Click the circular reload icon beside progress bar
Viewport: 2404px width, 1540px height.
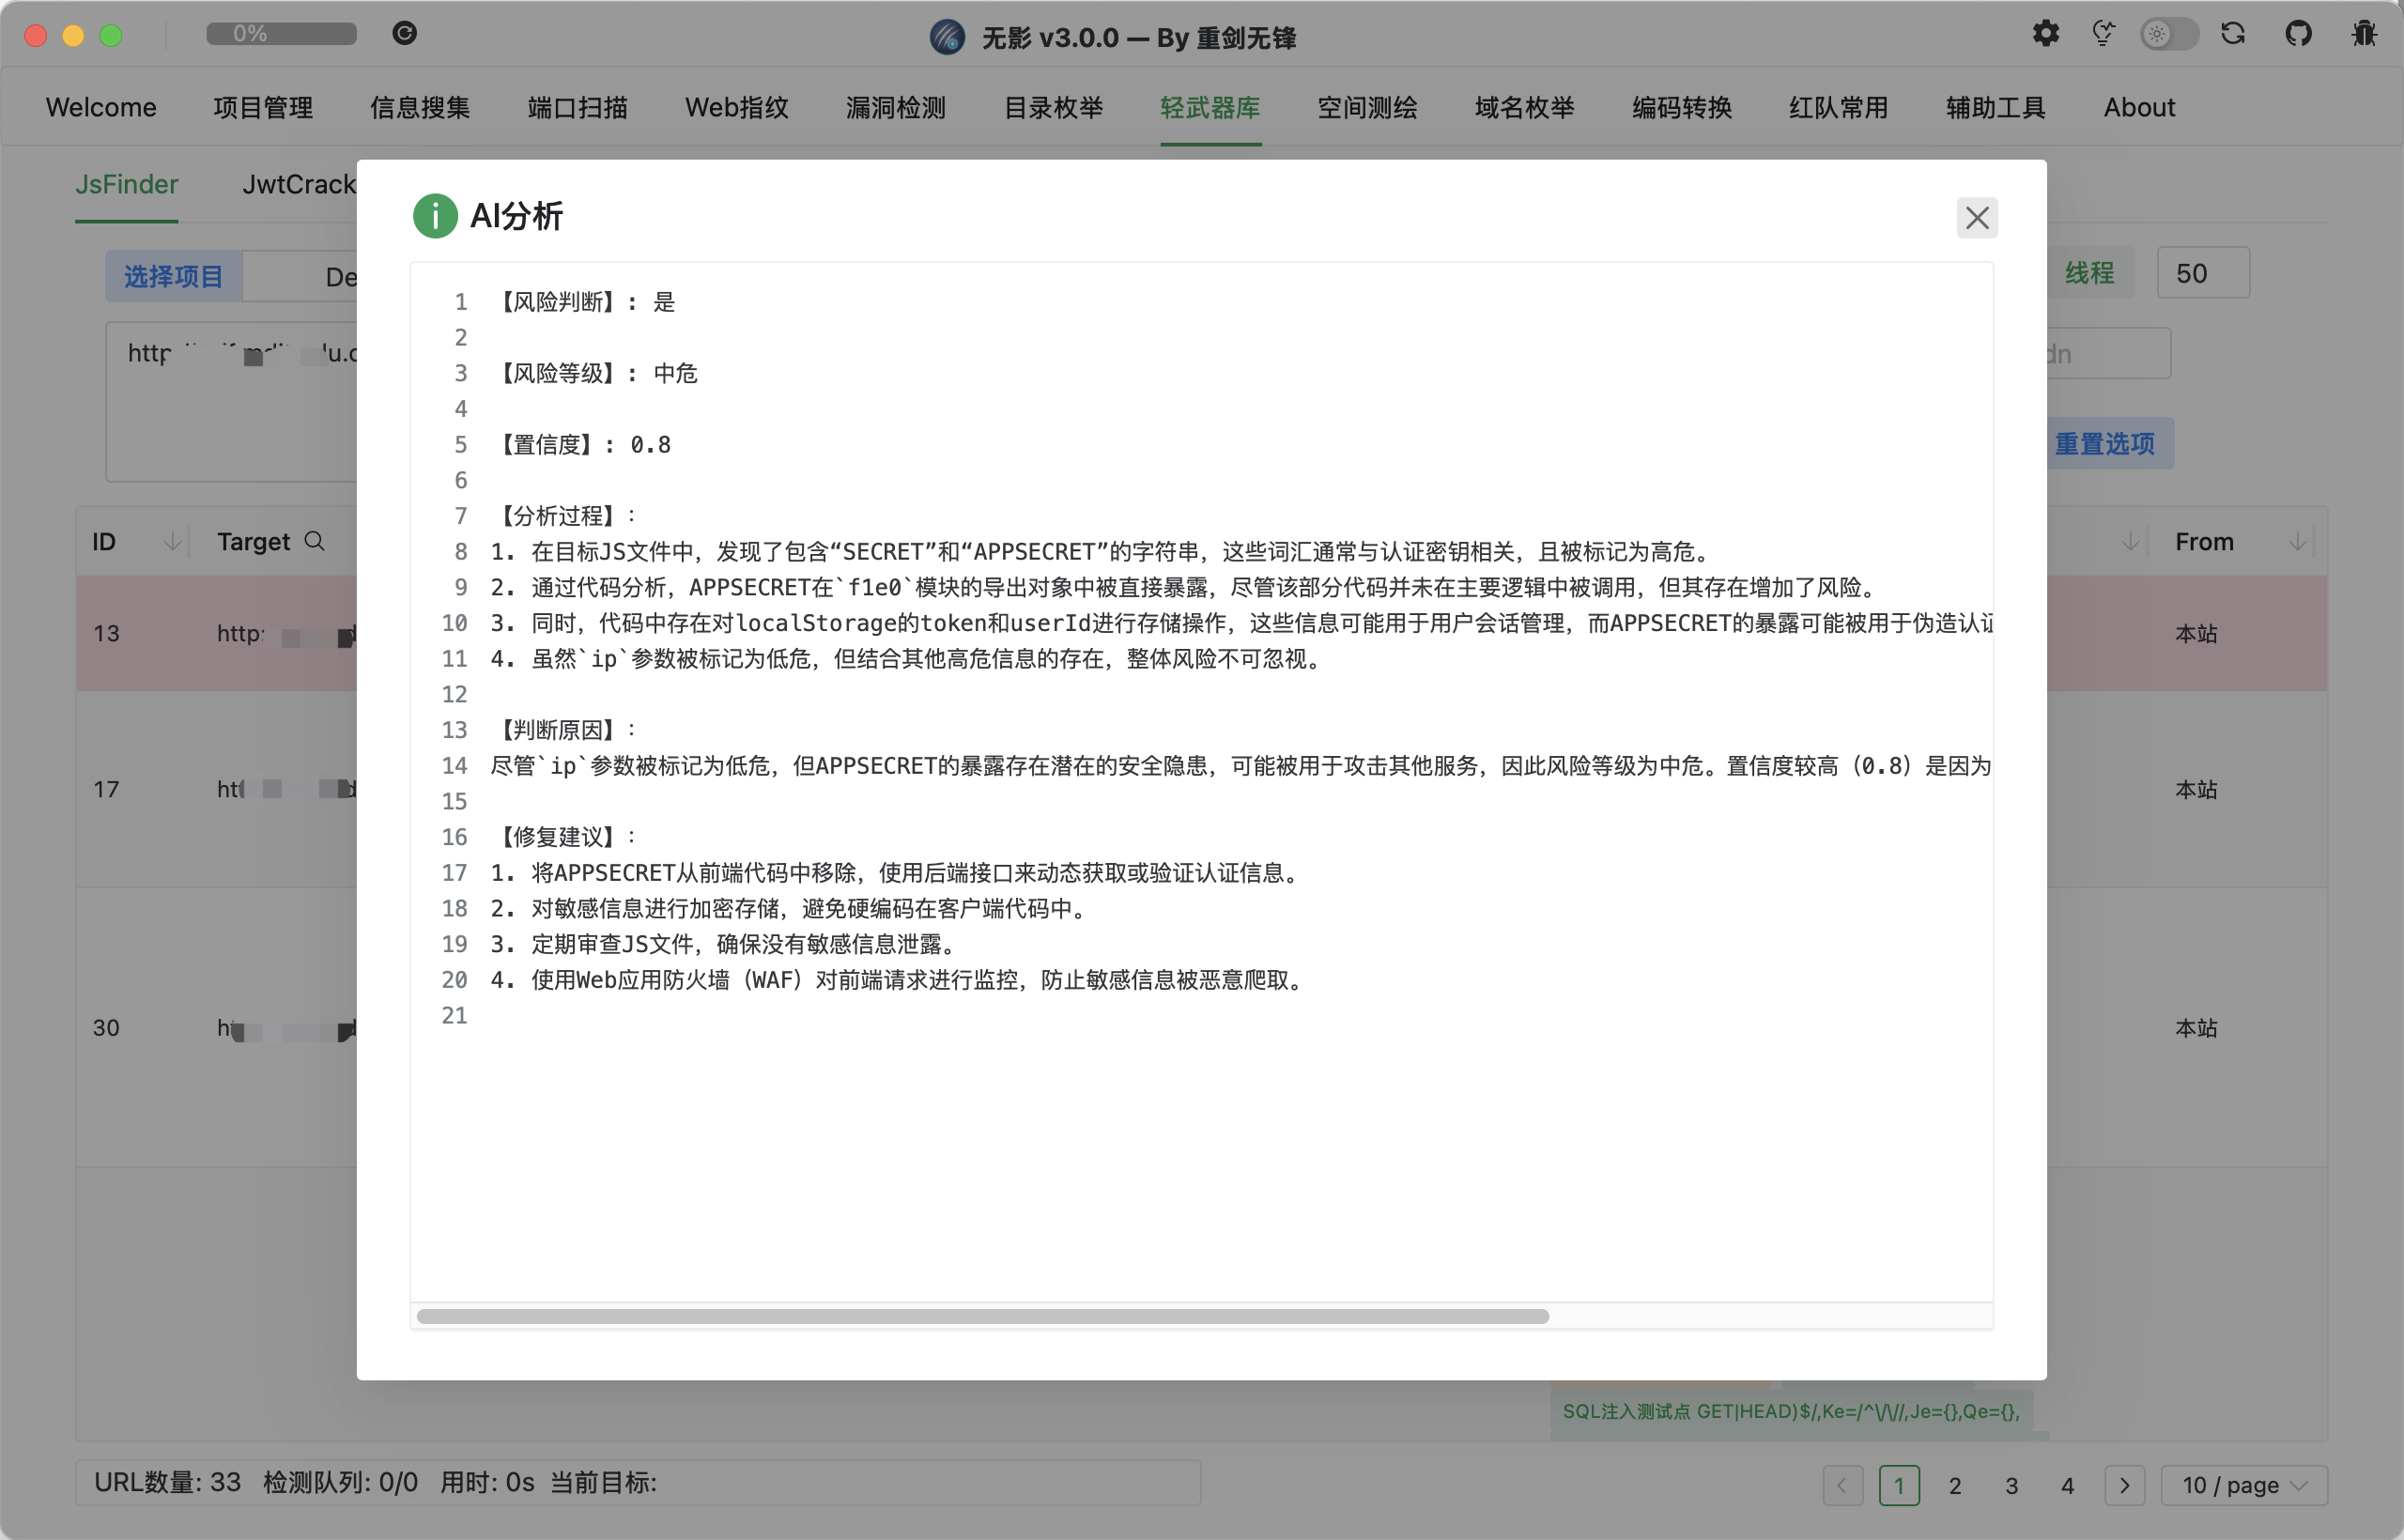pos(404,33)
